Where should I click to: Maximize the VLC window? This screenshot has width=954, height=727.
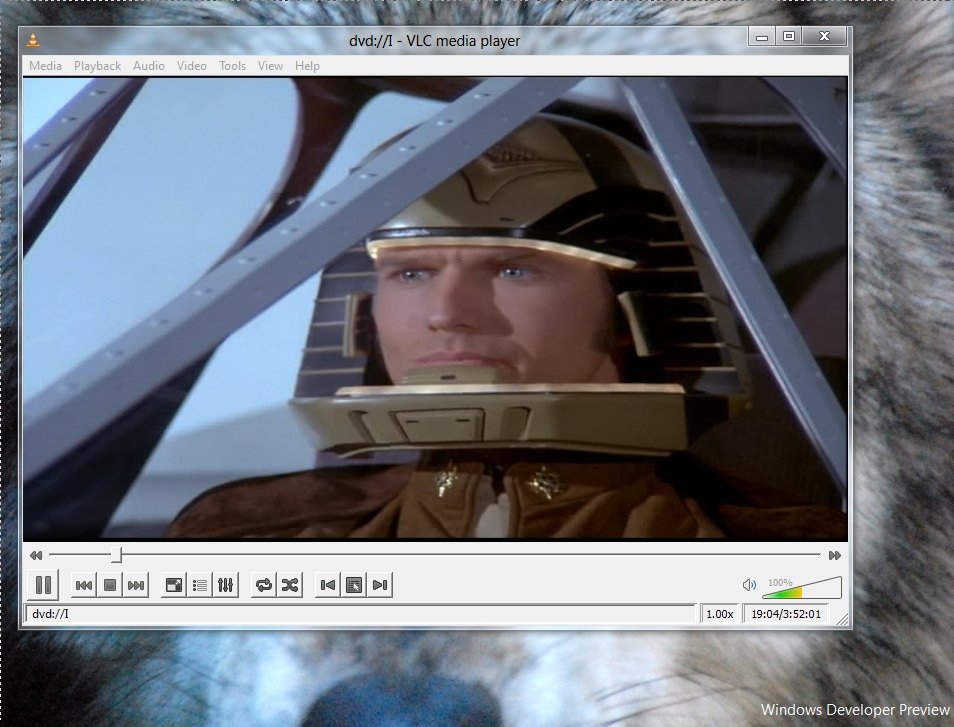789,37
